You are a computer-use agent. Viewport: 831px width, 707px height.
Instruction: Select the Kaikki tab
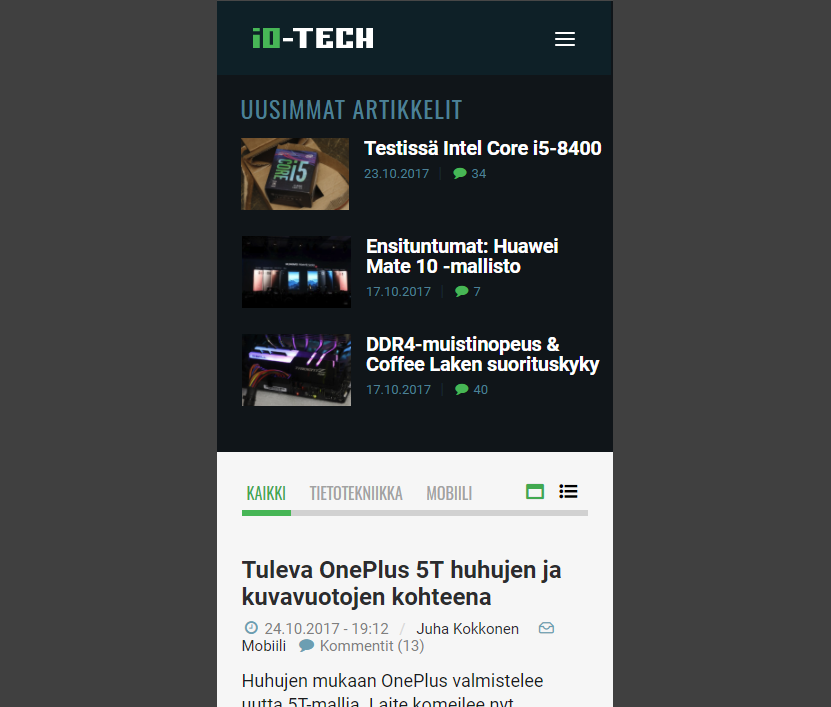pos(266,493)
